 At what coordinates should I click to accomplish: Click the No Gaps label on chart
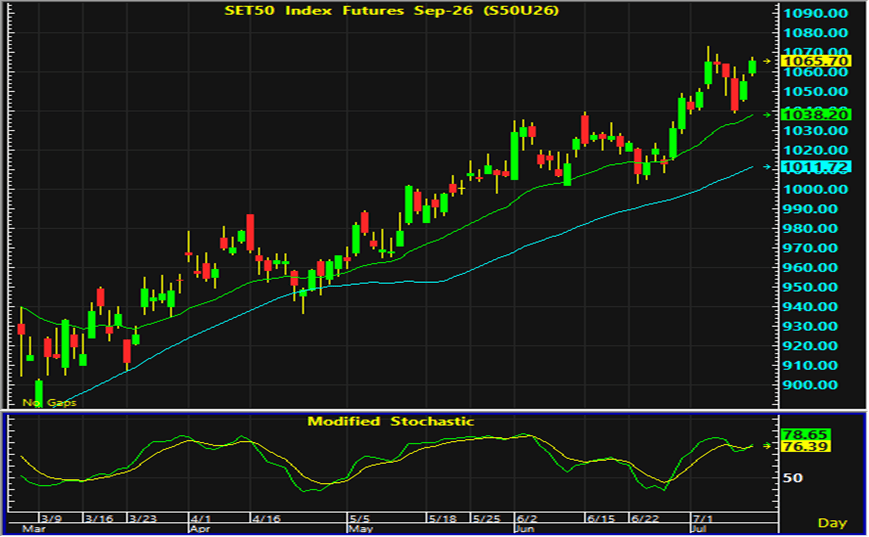click(x=49, y=402)
